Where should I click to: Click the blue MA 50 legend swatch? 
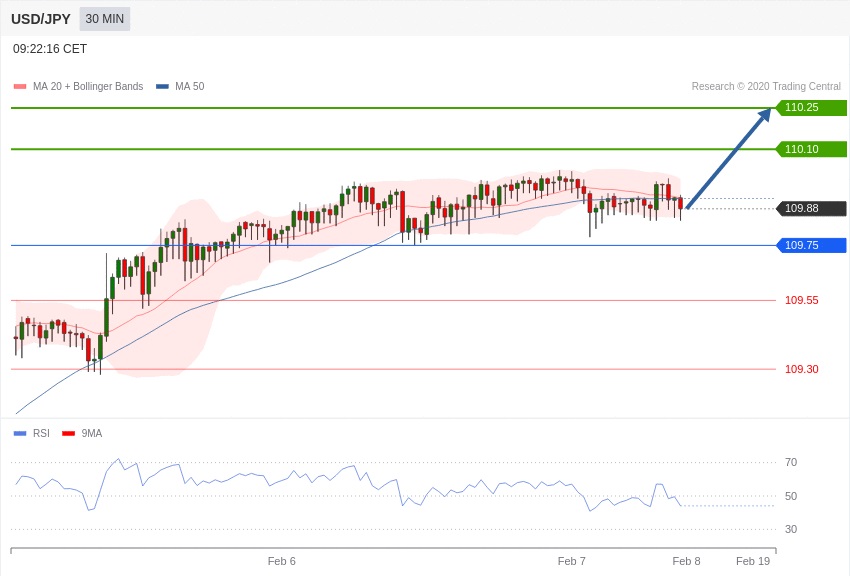(162, 87)
